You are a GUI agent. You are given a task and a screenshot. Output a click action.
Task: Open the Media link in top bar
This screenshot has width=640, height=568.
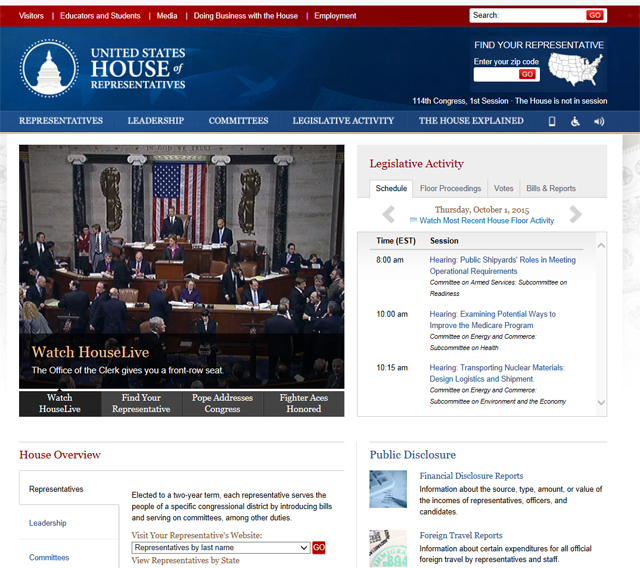167,16
